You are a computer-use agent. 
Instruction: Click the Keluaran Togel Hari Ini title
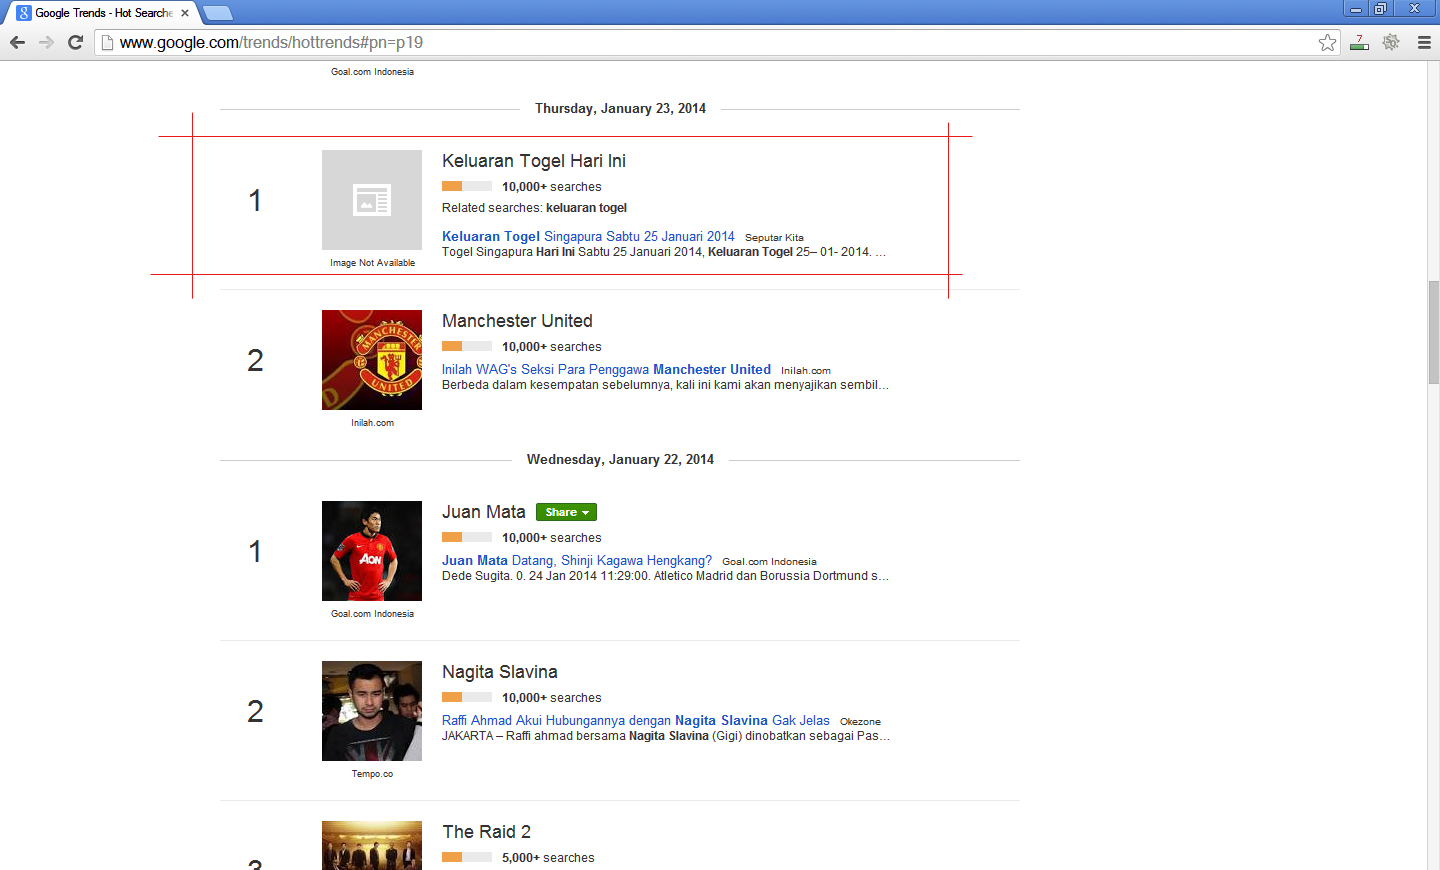(x=534, y=161)
